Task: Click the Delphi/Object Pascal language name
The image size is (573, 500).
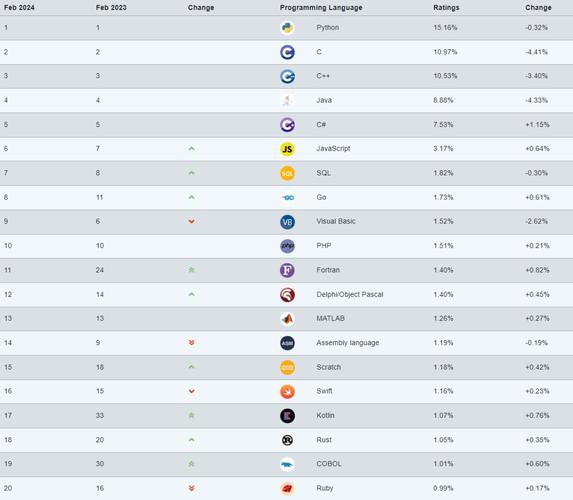Action: click(350, 294)
